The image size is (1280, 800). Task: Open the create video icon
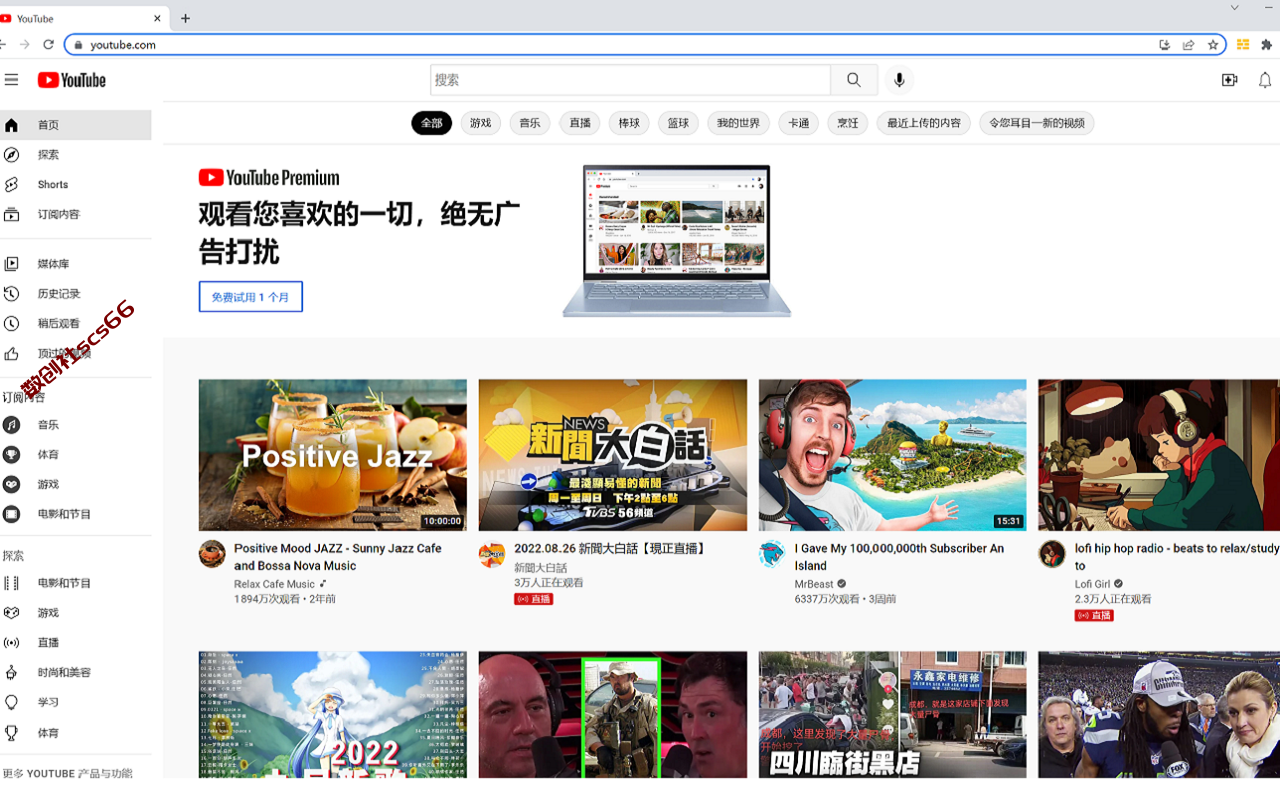pyautogui.click(x=1230, y=80)
